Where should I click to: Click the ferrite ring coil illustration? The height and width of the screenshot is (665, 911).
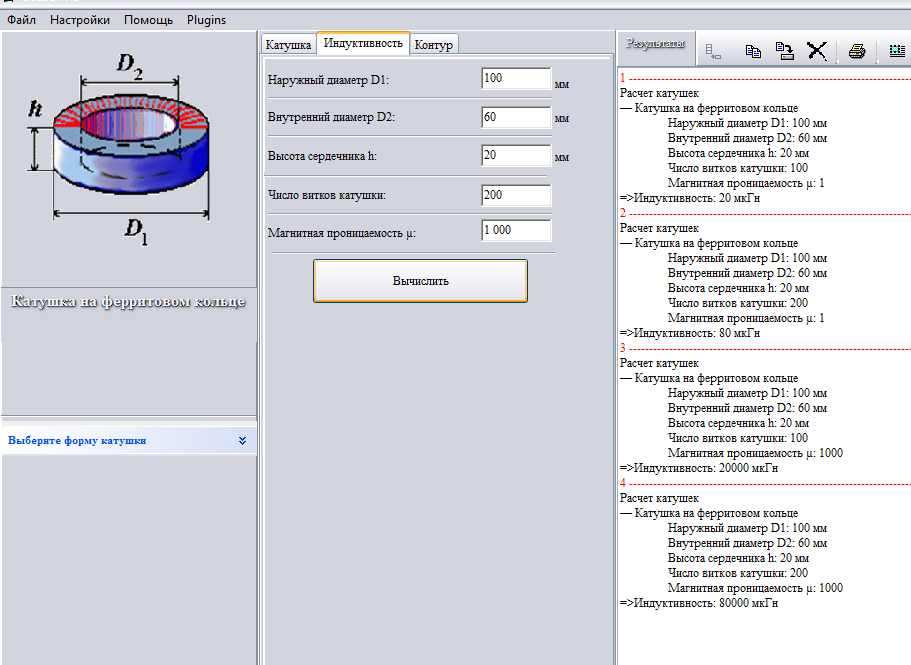pyautogui.click(x=120, y=150)
